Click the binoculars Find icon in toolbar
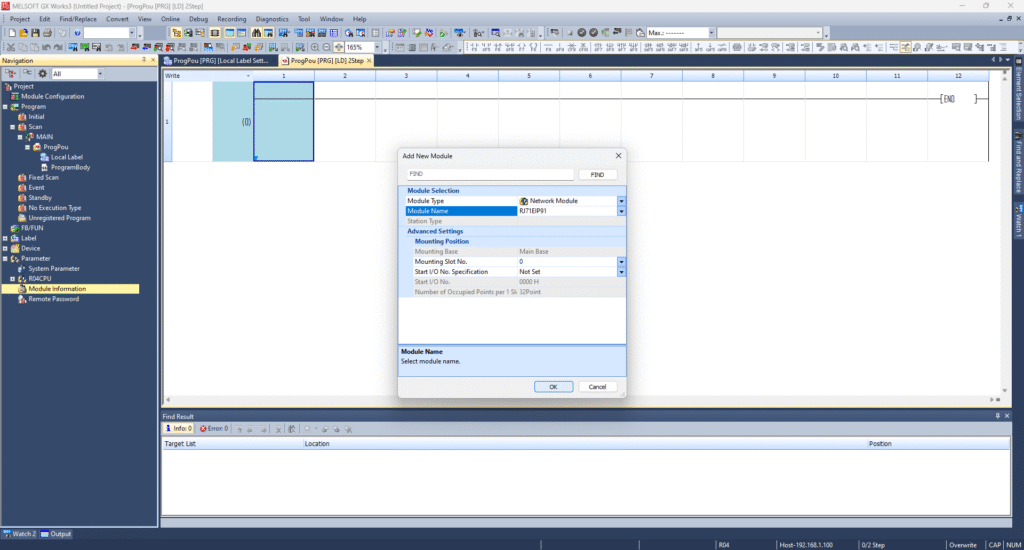The width and height of the screenshot is (1024, 550). point(256,33)
